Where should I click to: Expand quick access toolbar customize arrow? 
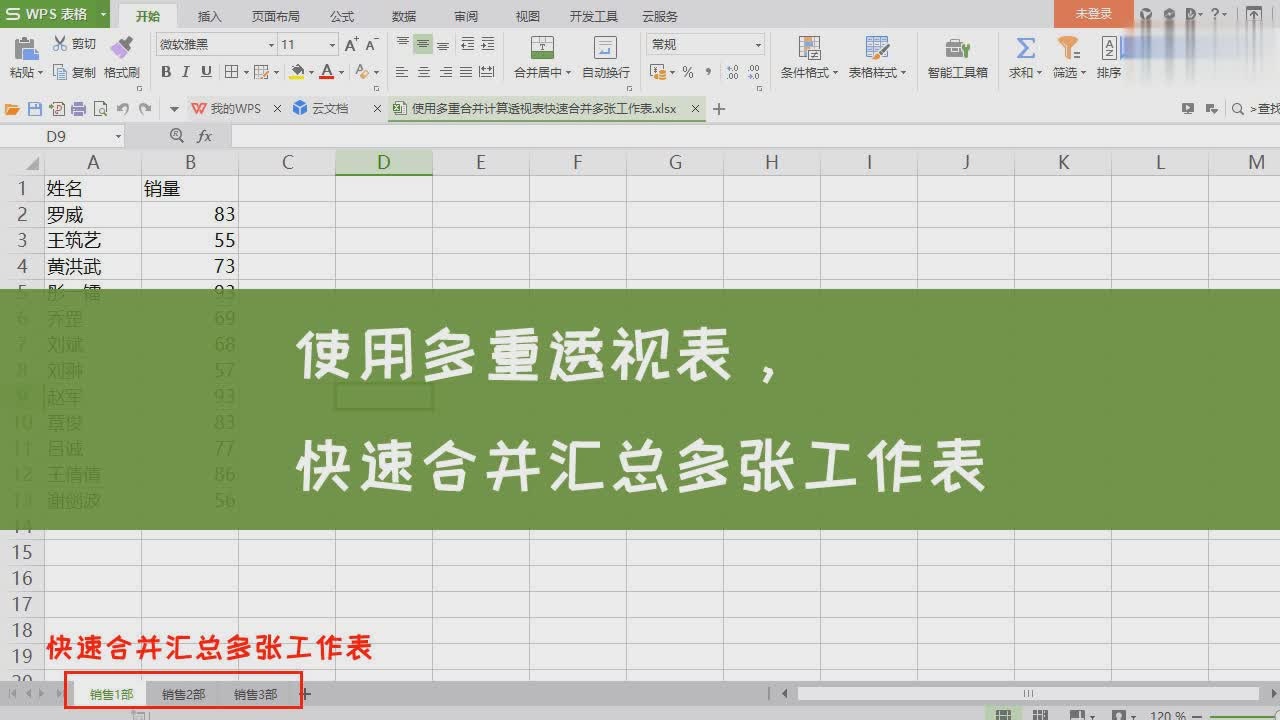coord(174,108)
